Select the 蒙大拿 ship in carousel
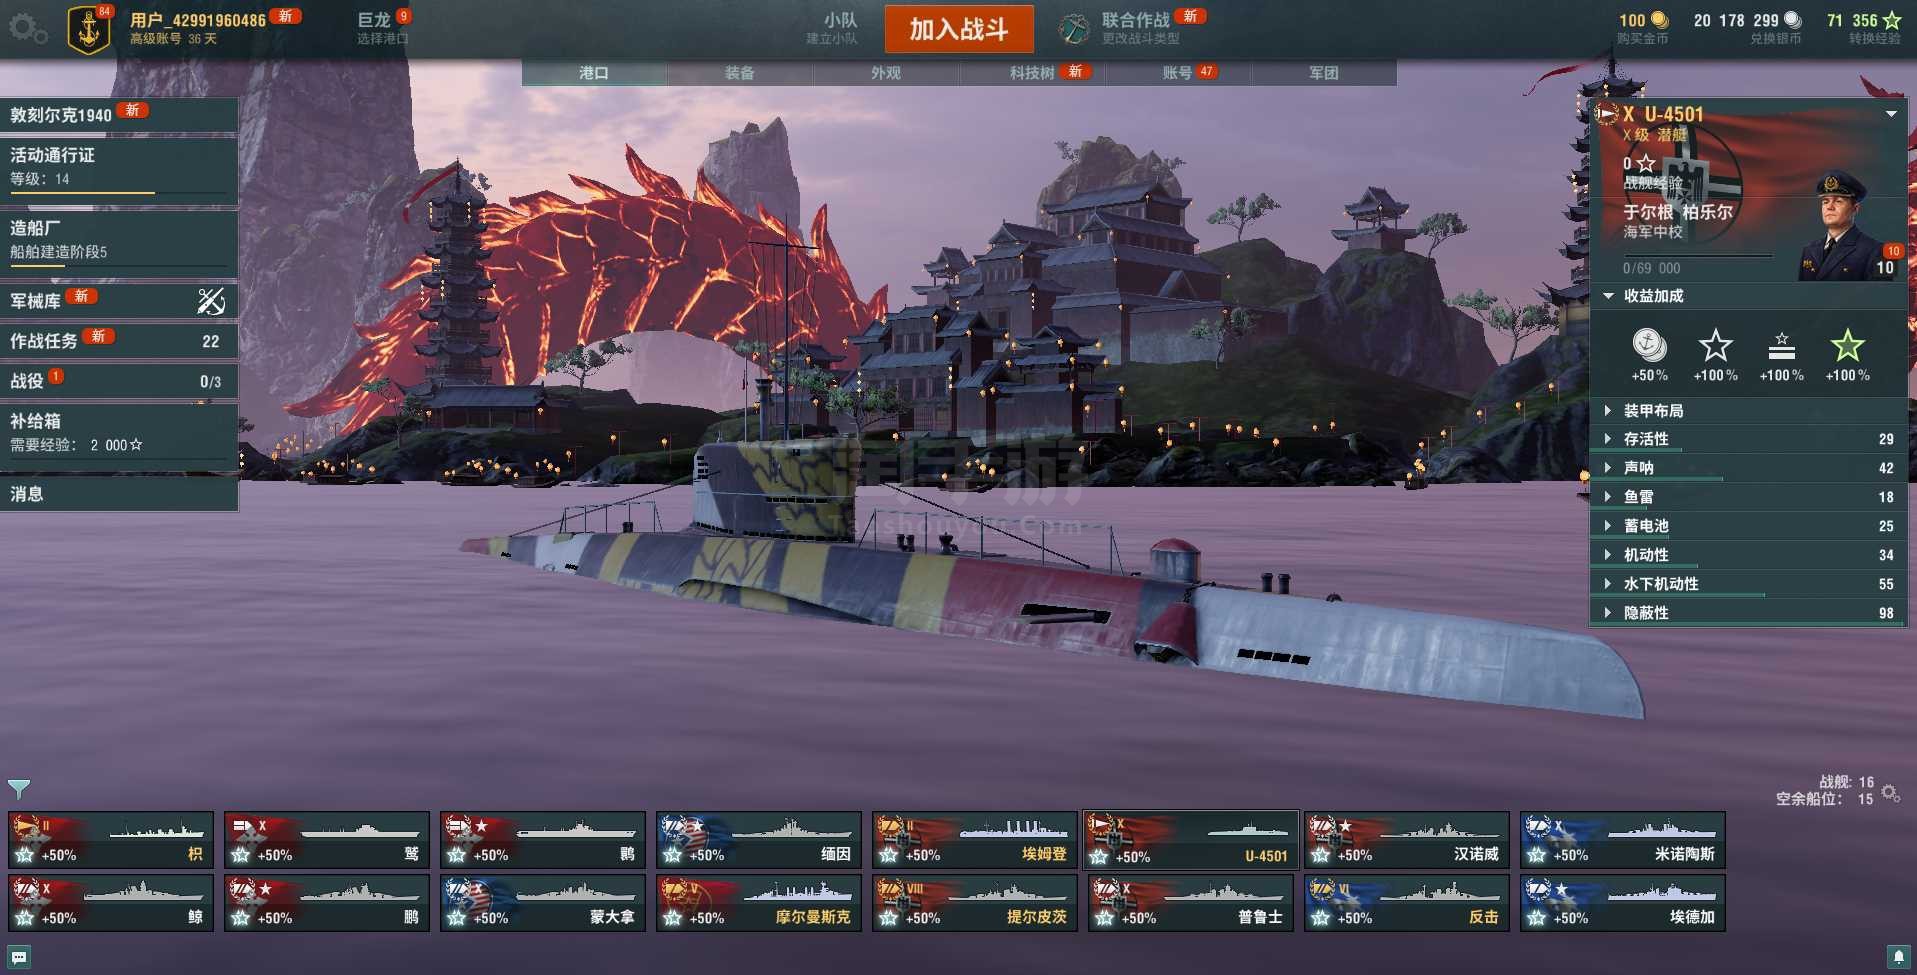 click(543, 903)
